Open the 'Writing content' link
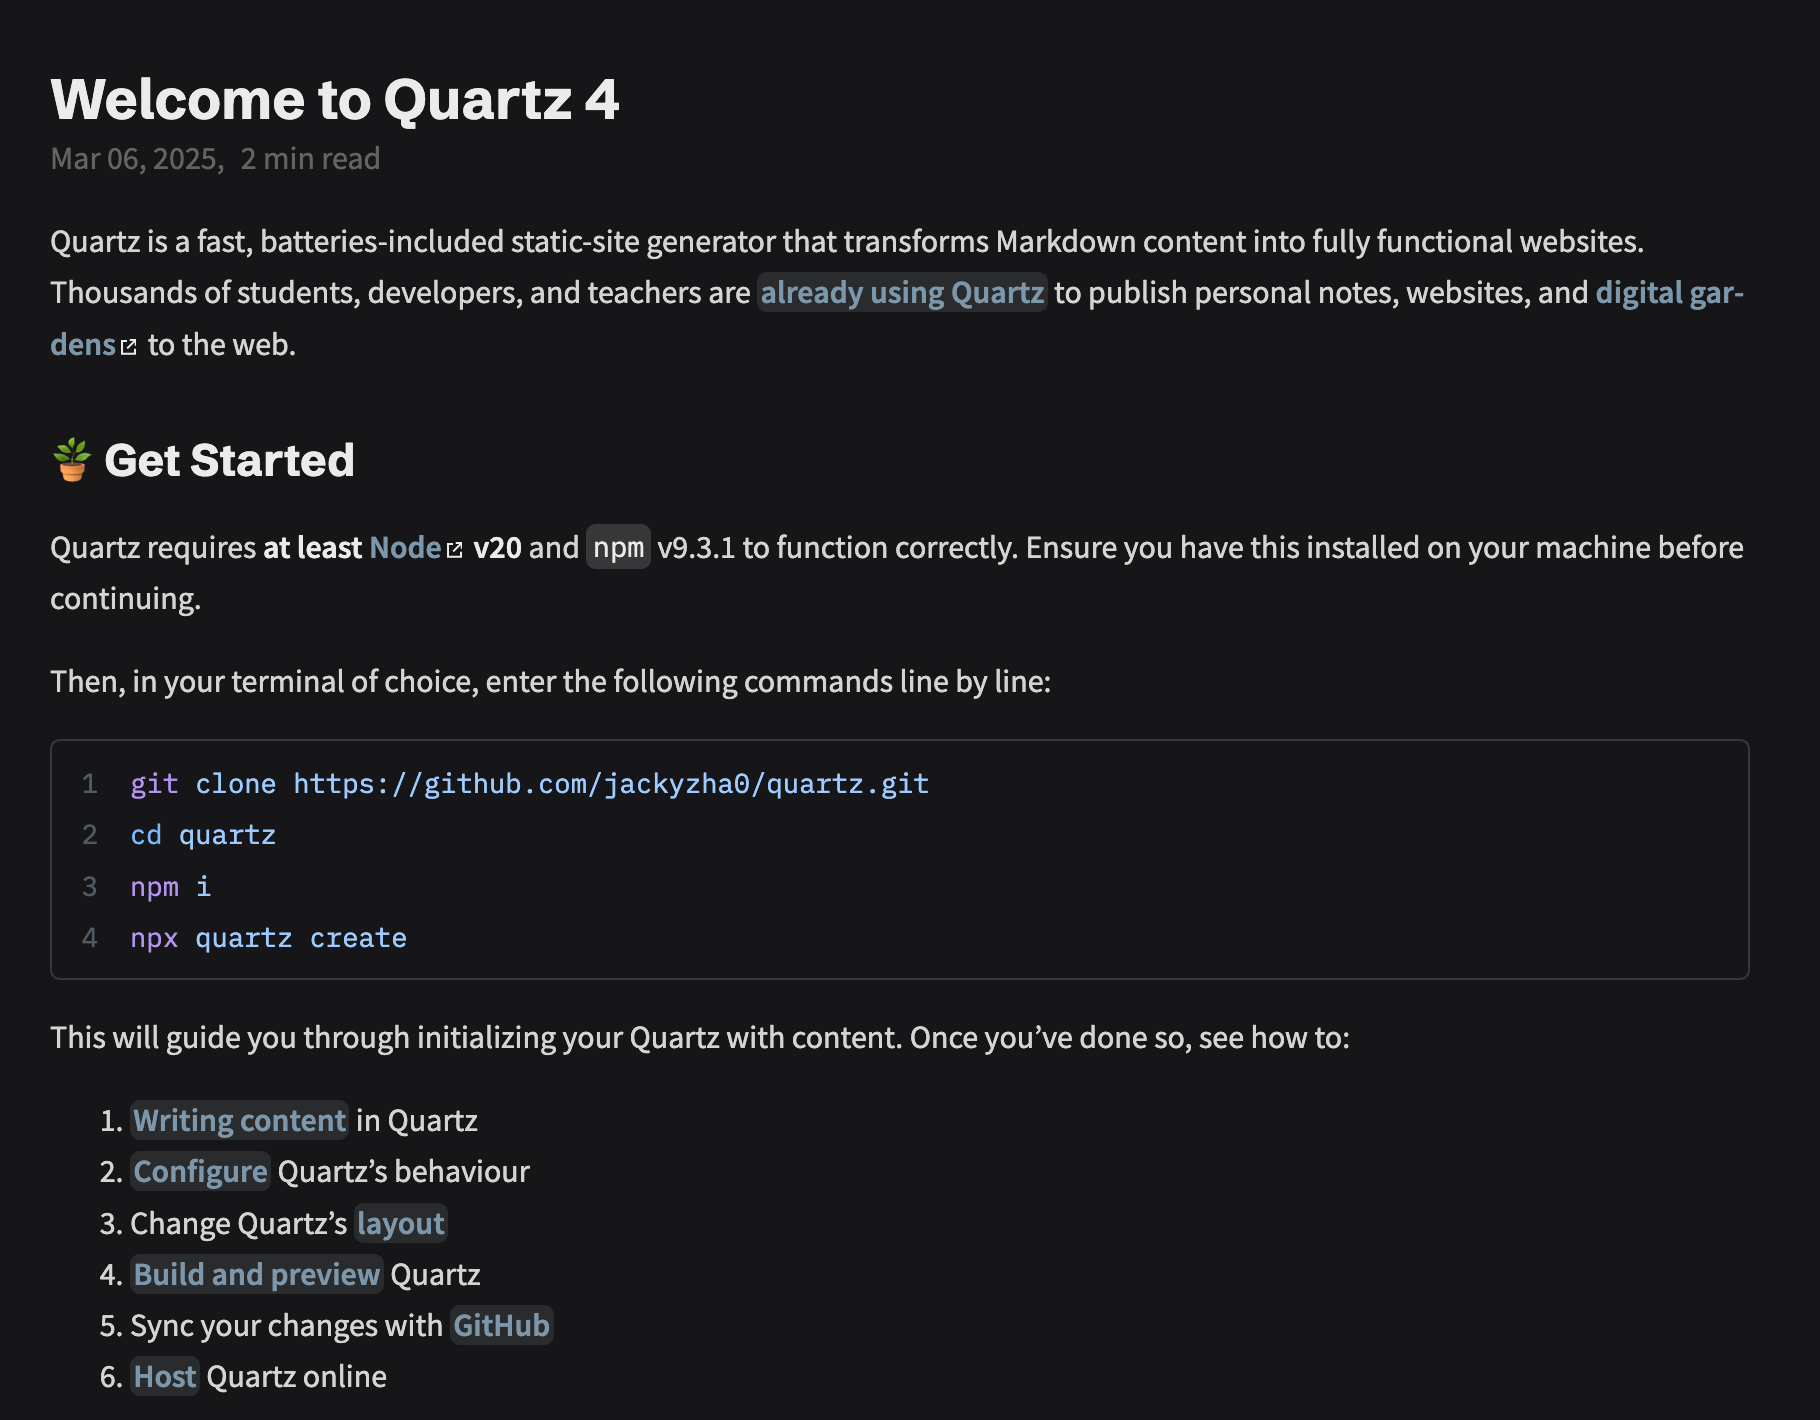The height and width of the screenshot is (1420, 1820). pyautogui.click(x=239, y=1121)
